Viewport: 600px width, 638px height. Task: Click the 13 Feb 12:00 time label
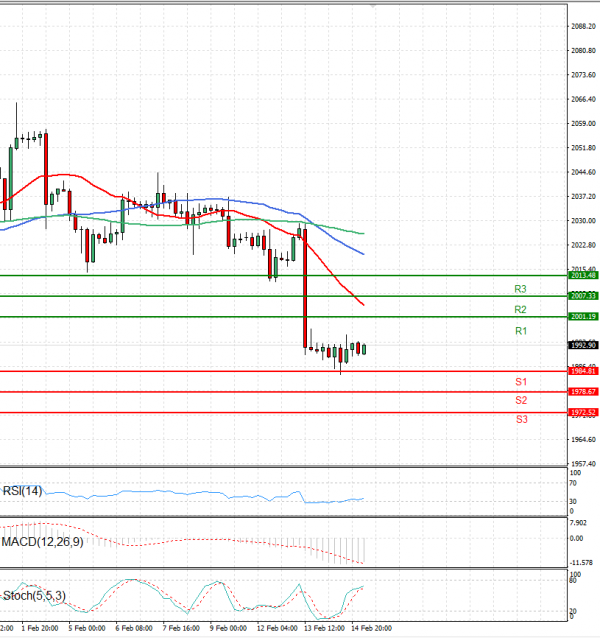(324, 628)
